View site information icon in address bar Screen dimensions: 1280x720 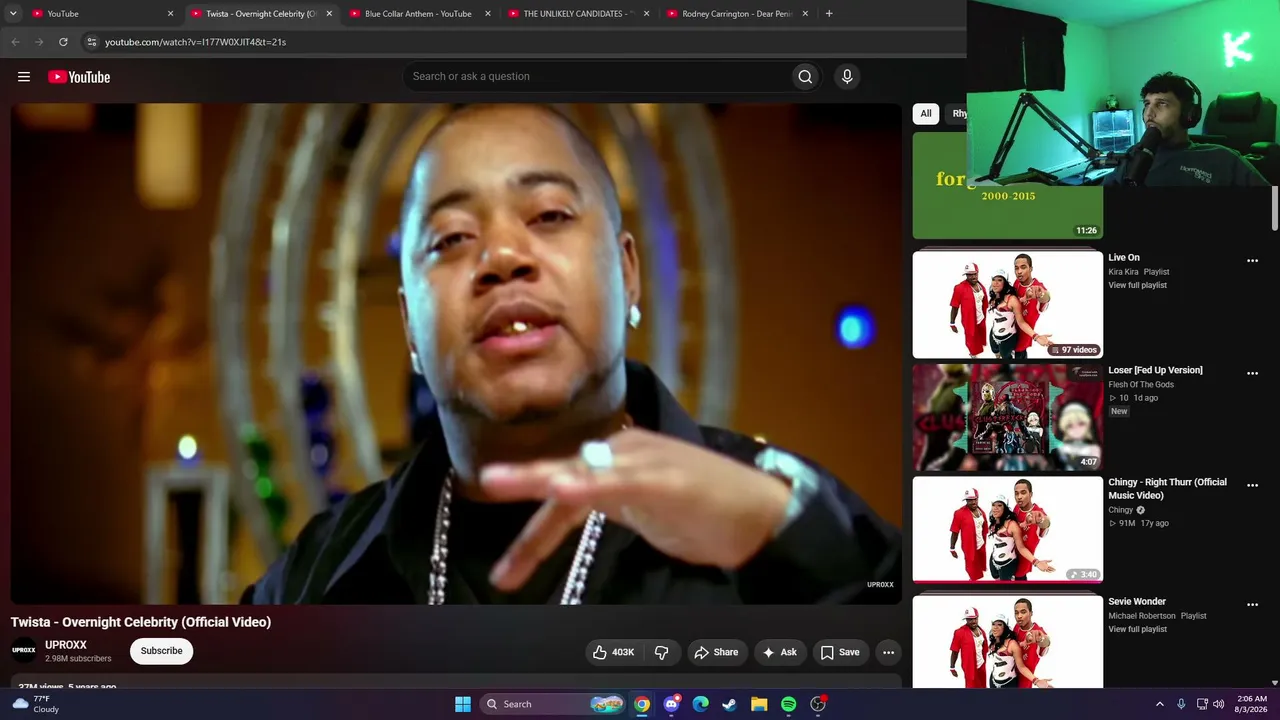[91, 42]
